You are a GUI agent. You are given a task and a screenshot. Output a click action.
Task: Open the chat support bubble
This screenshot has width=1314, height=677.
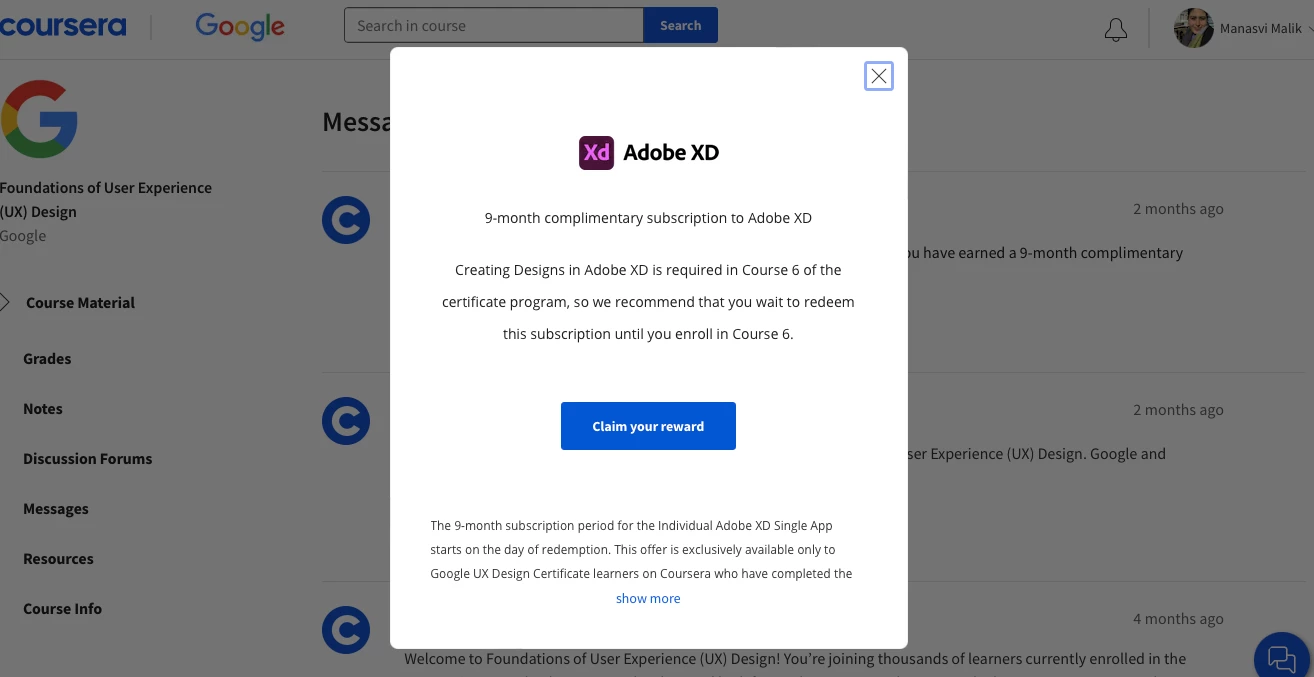point(1282,657)
